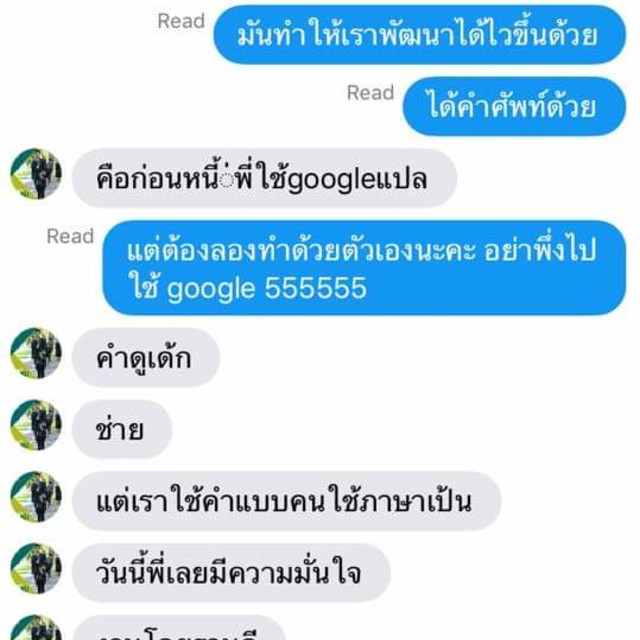The width and height of the screenshot is (640, 640).
Task: Tap 'Read' label beside 'ได้คำศัพท์ด้วย'
Action: (x=371, y=93)
